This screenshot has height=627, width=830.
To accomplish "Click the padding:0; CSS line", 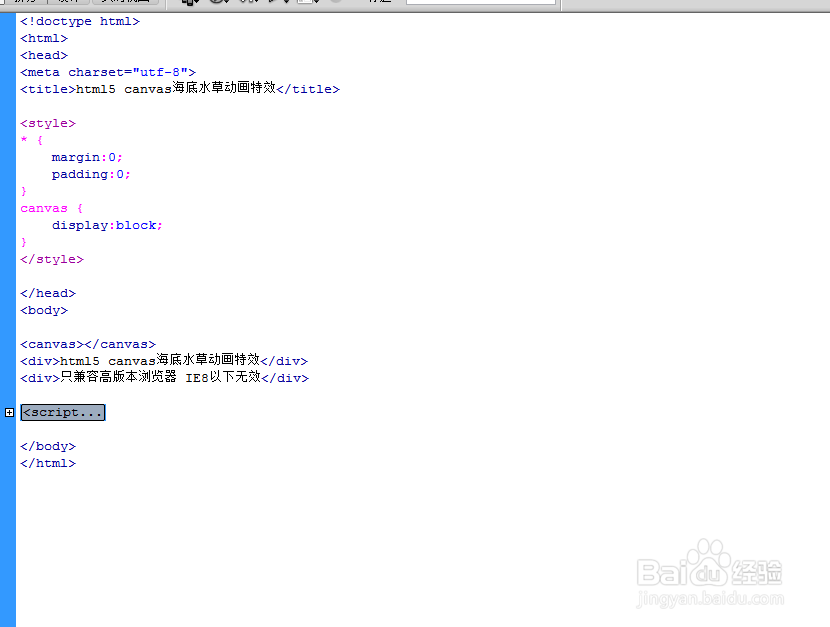I will tap(91, 174).
